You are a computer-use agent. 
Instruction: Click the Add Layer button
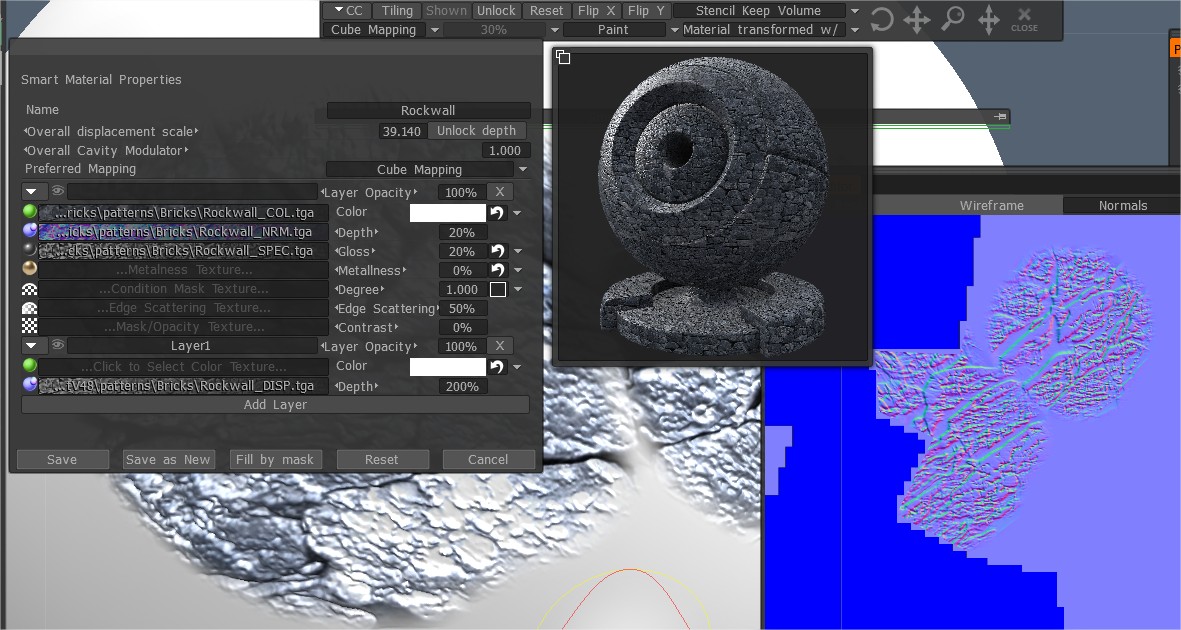275,404
